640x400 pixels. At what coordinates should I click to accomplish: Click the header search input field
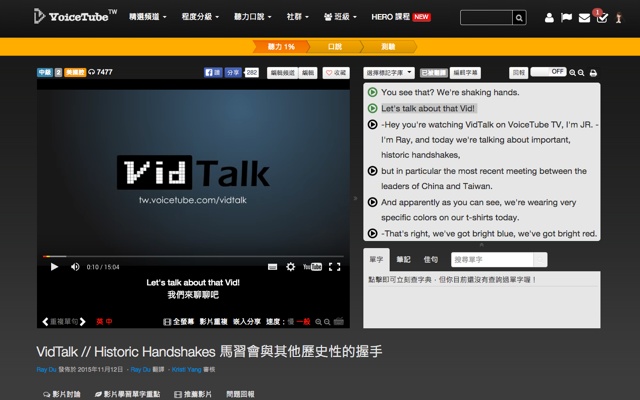coord(486,18)
